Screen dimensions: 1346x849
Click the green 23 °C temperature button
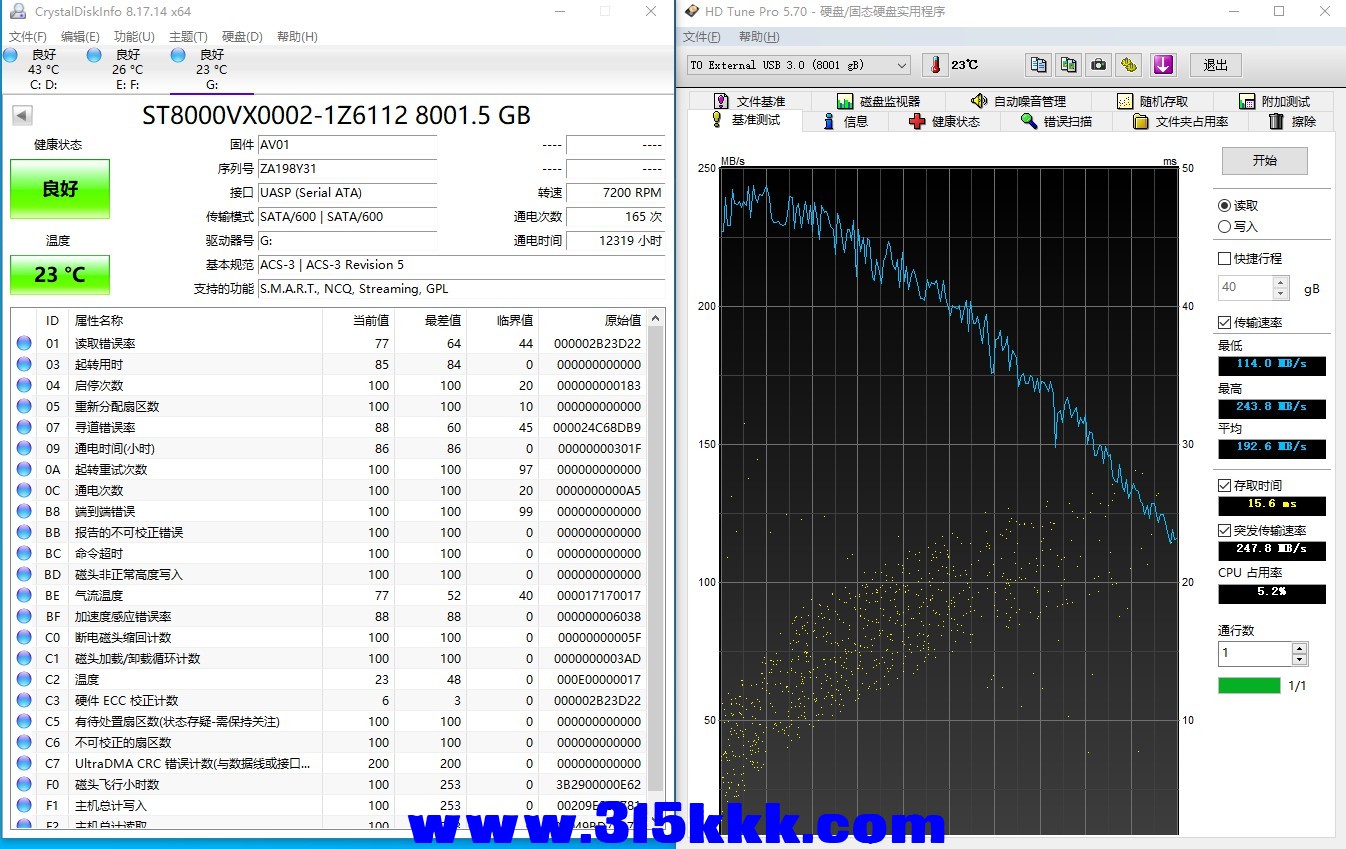click(60, 274)
